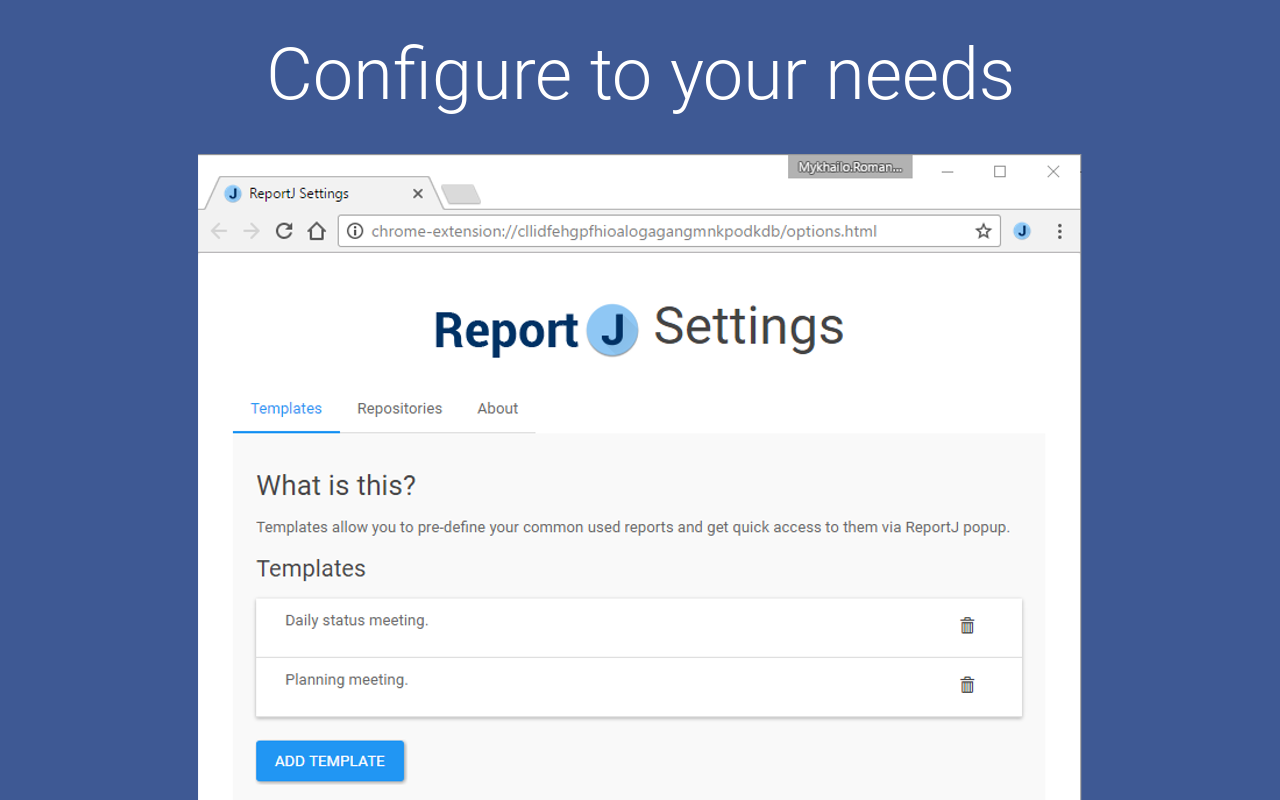Click the address bar URL field
The width and height of the screenshot is (1280, 800).
pyautogui.click(x=669, y=231)
